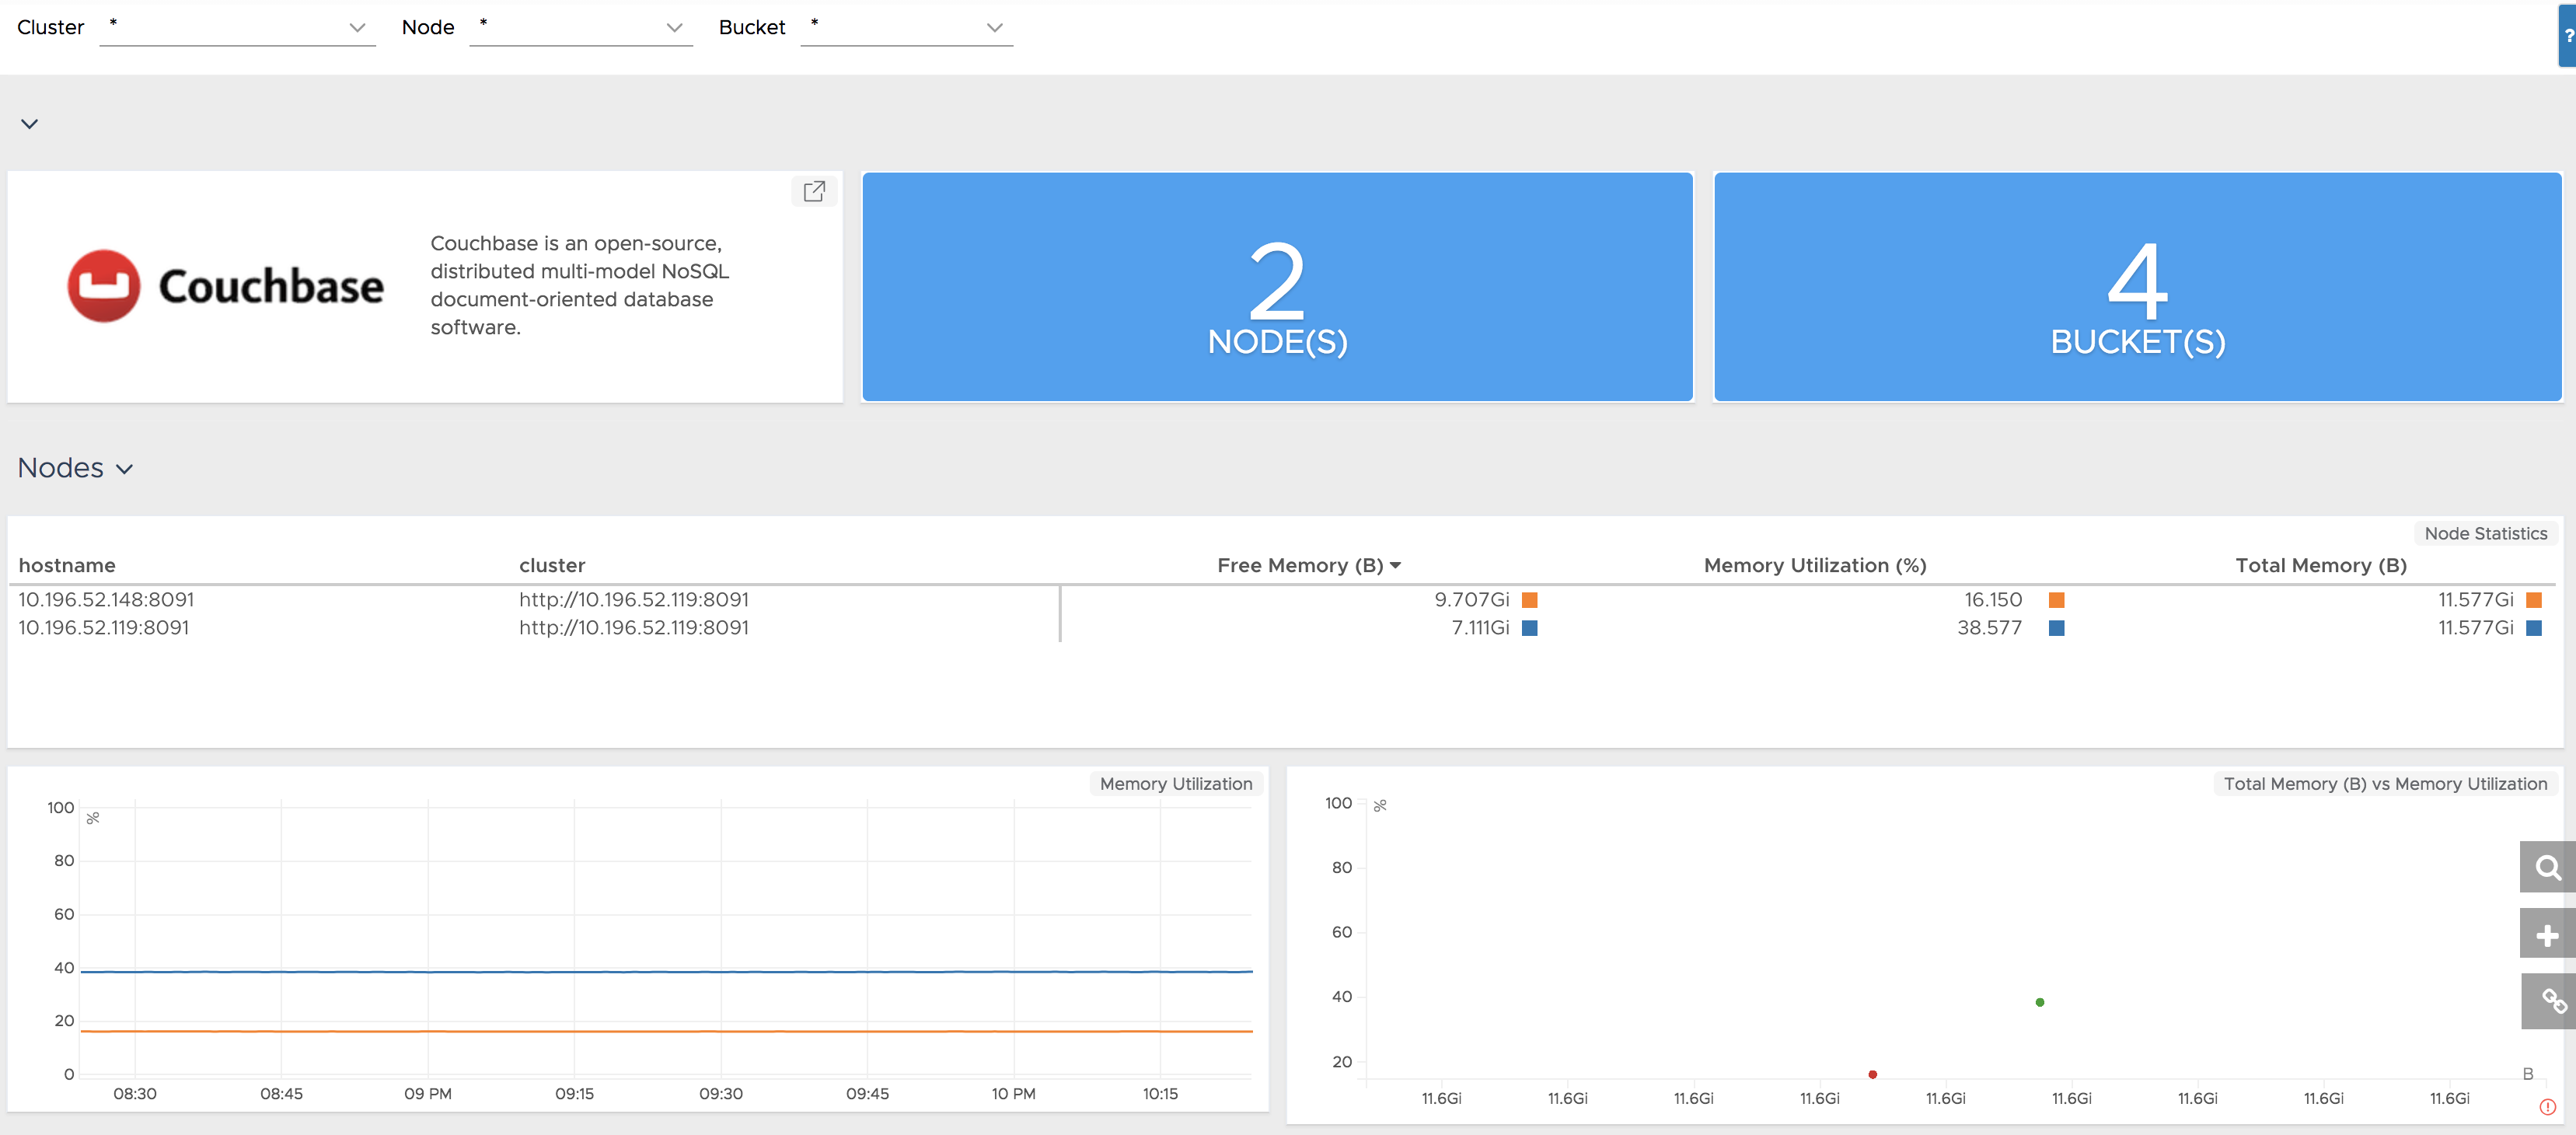This screenshot has height=1135, width=2576.
Task: Click orange swatch next to 9.707Gi
Action: pyautogui.click(x=1529, y=600)
